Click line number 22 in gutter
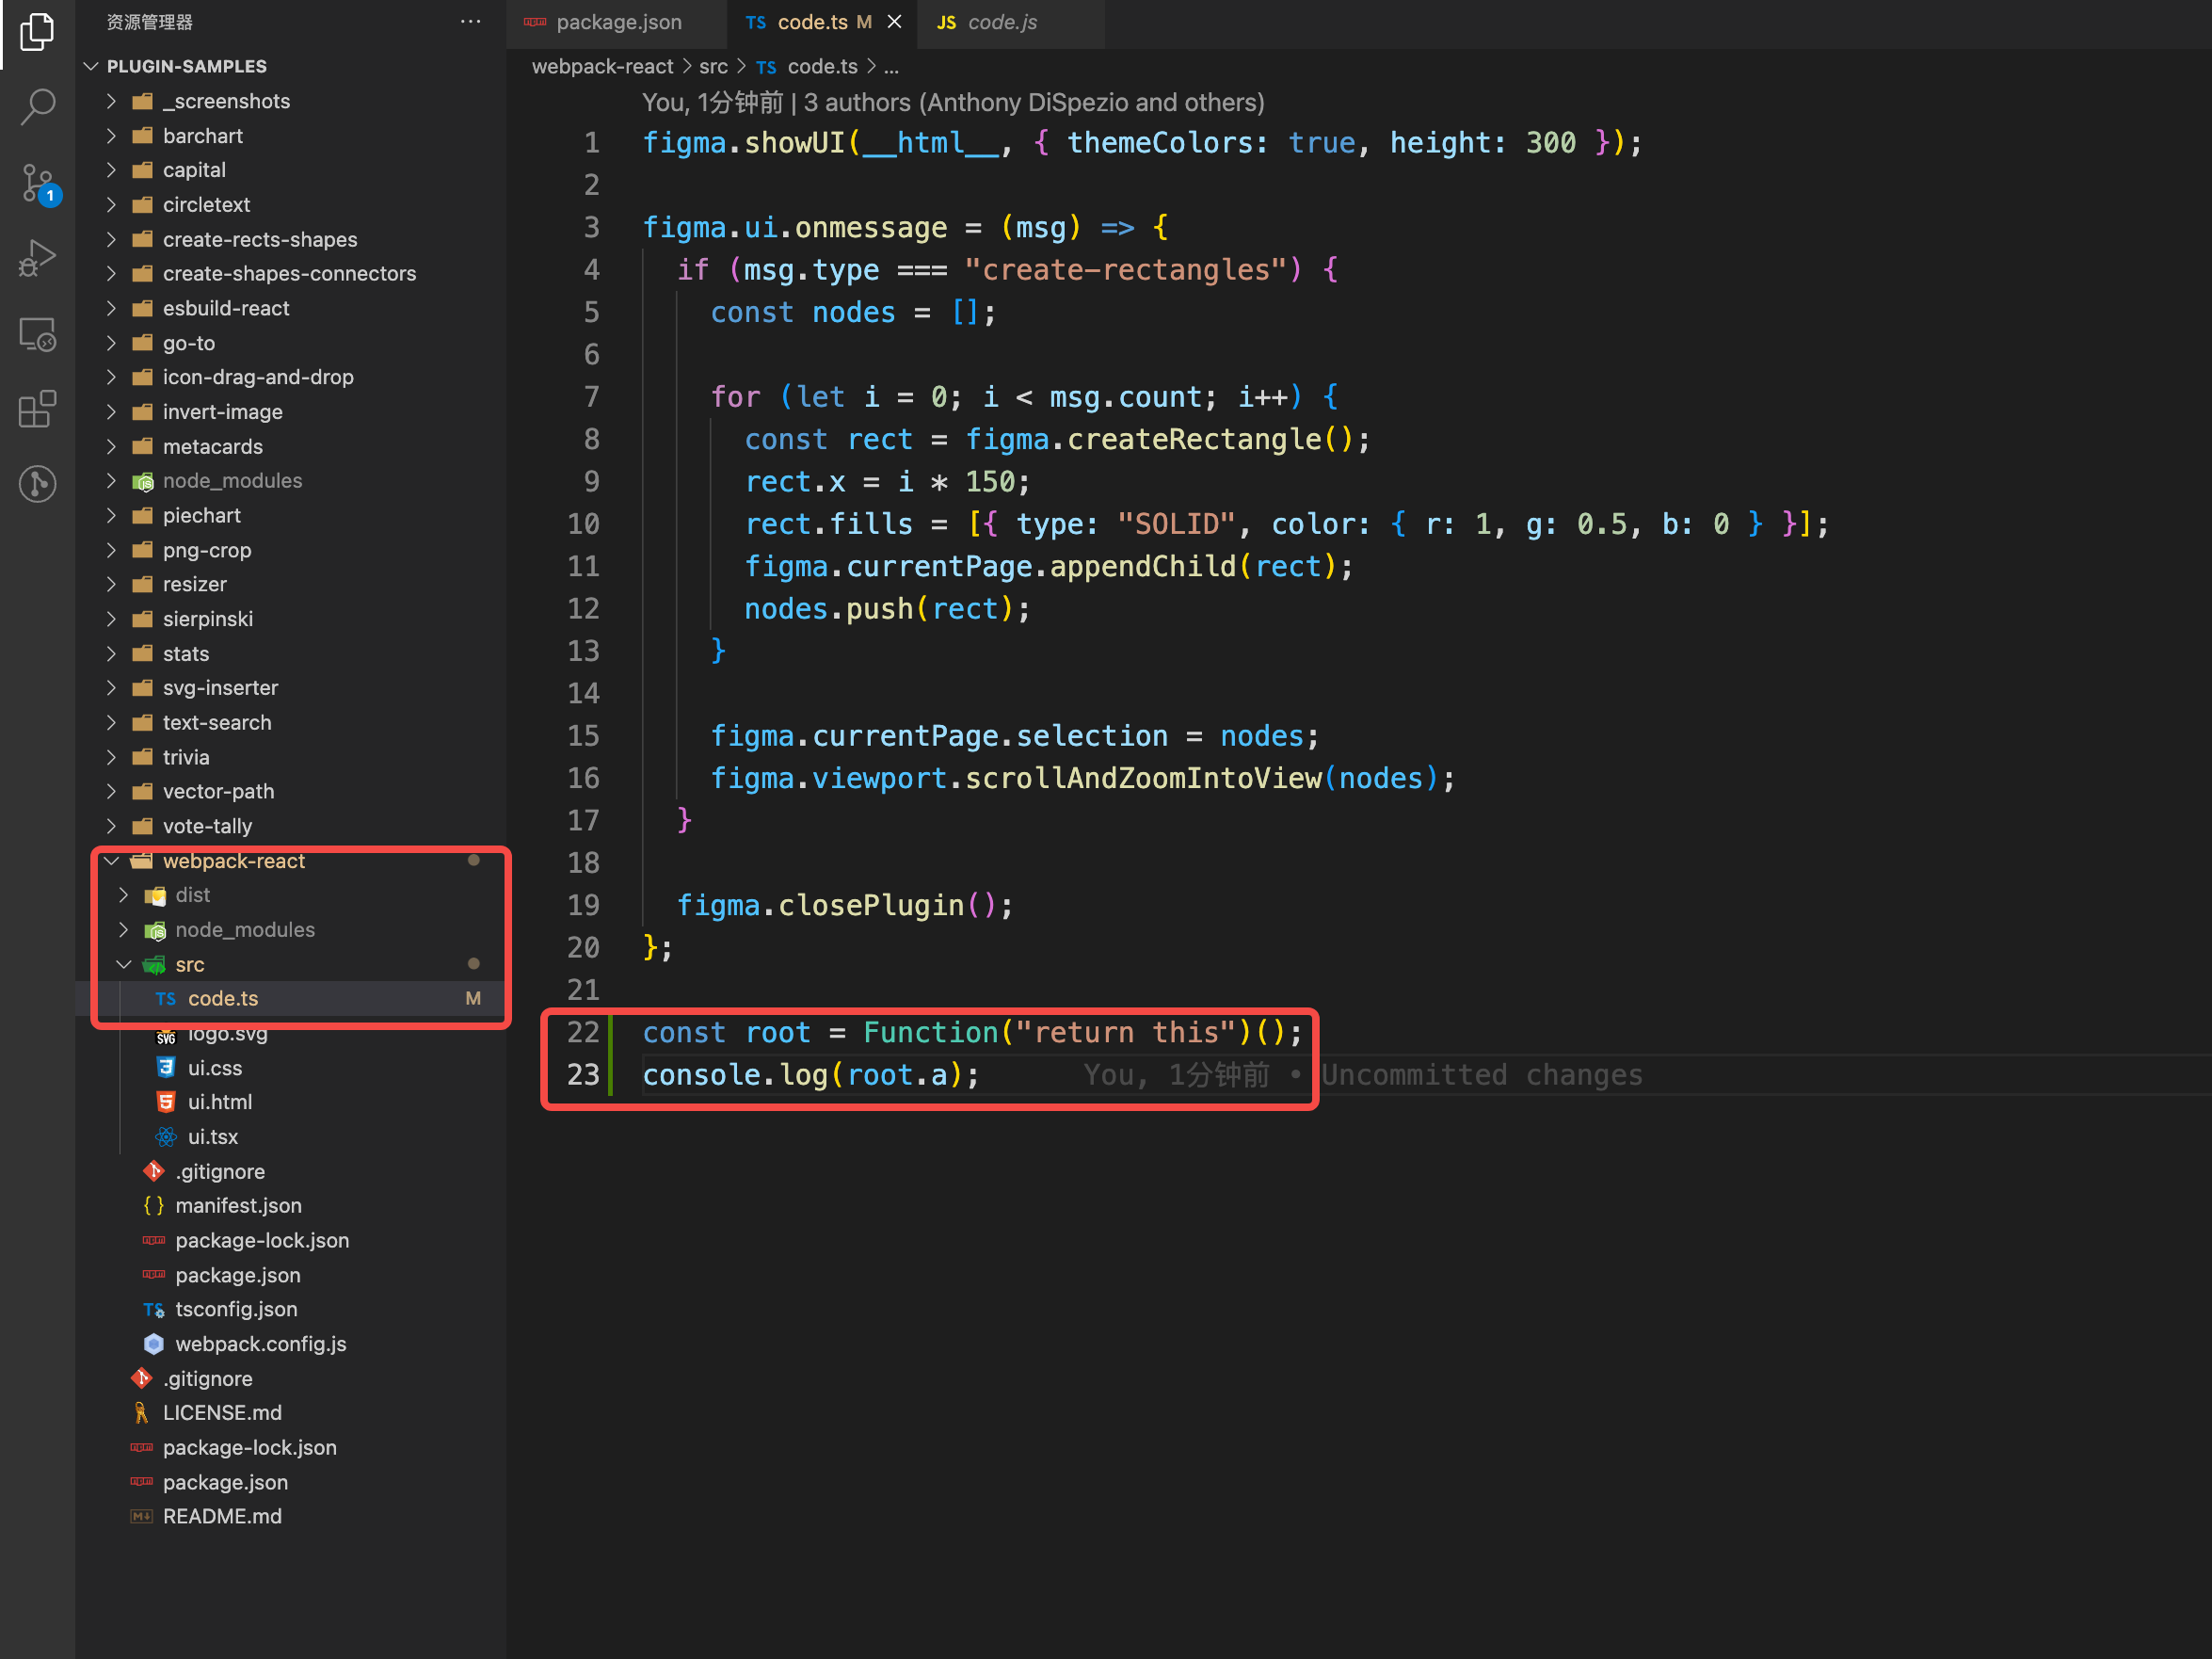Viewport: 2212px width, 1659px height. pos(583,1032)
